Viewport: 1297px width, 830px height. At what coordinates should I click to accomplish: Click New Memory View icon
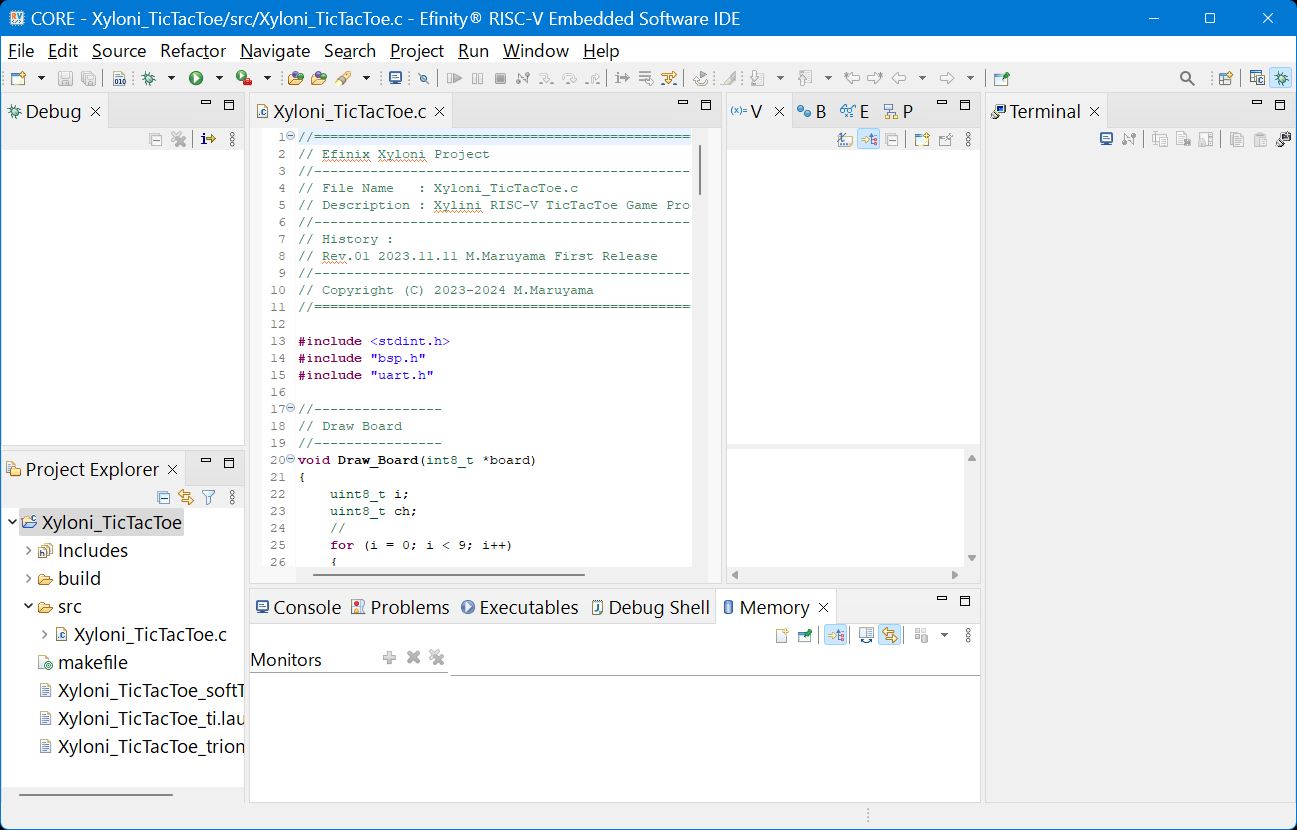(x=782, y=635)
